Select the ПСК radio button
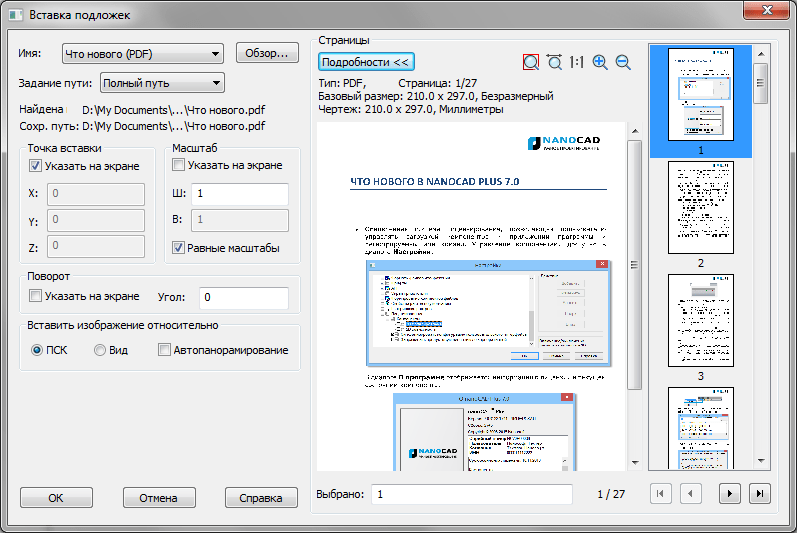 coord(37,350)
